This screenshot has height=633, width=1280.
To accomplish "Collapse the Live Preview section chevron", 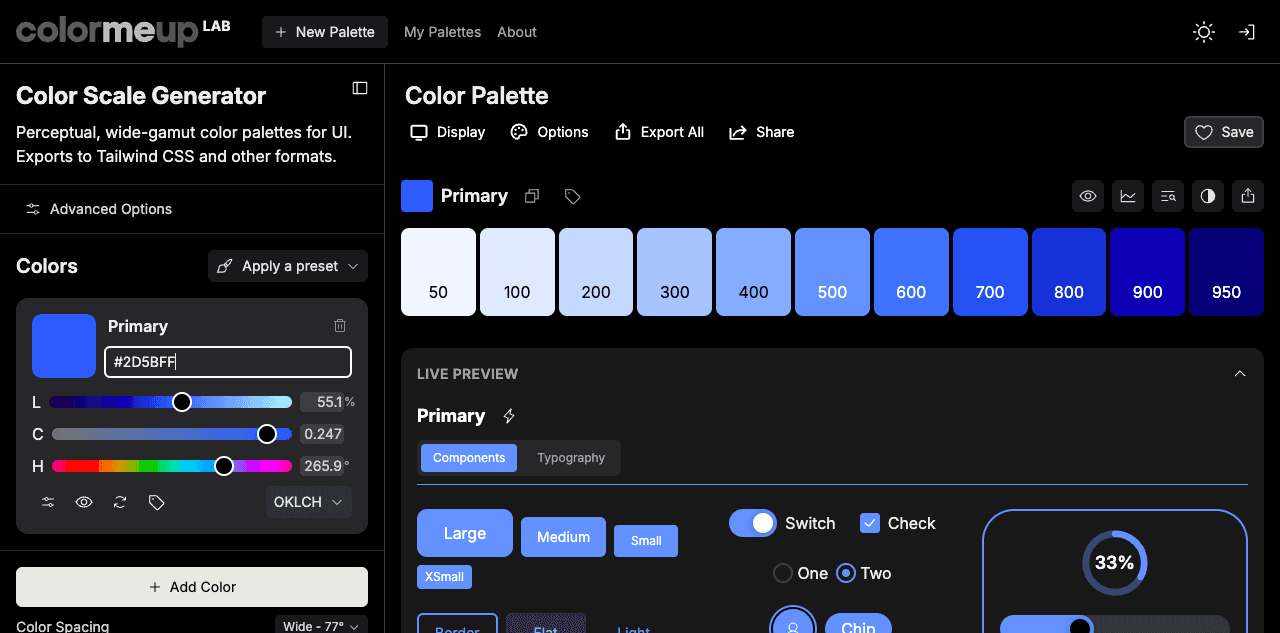I will click(1240, 374).
